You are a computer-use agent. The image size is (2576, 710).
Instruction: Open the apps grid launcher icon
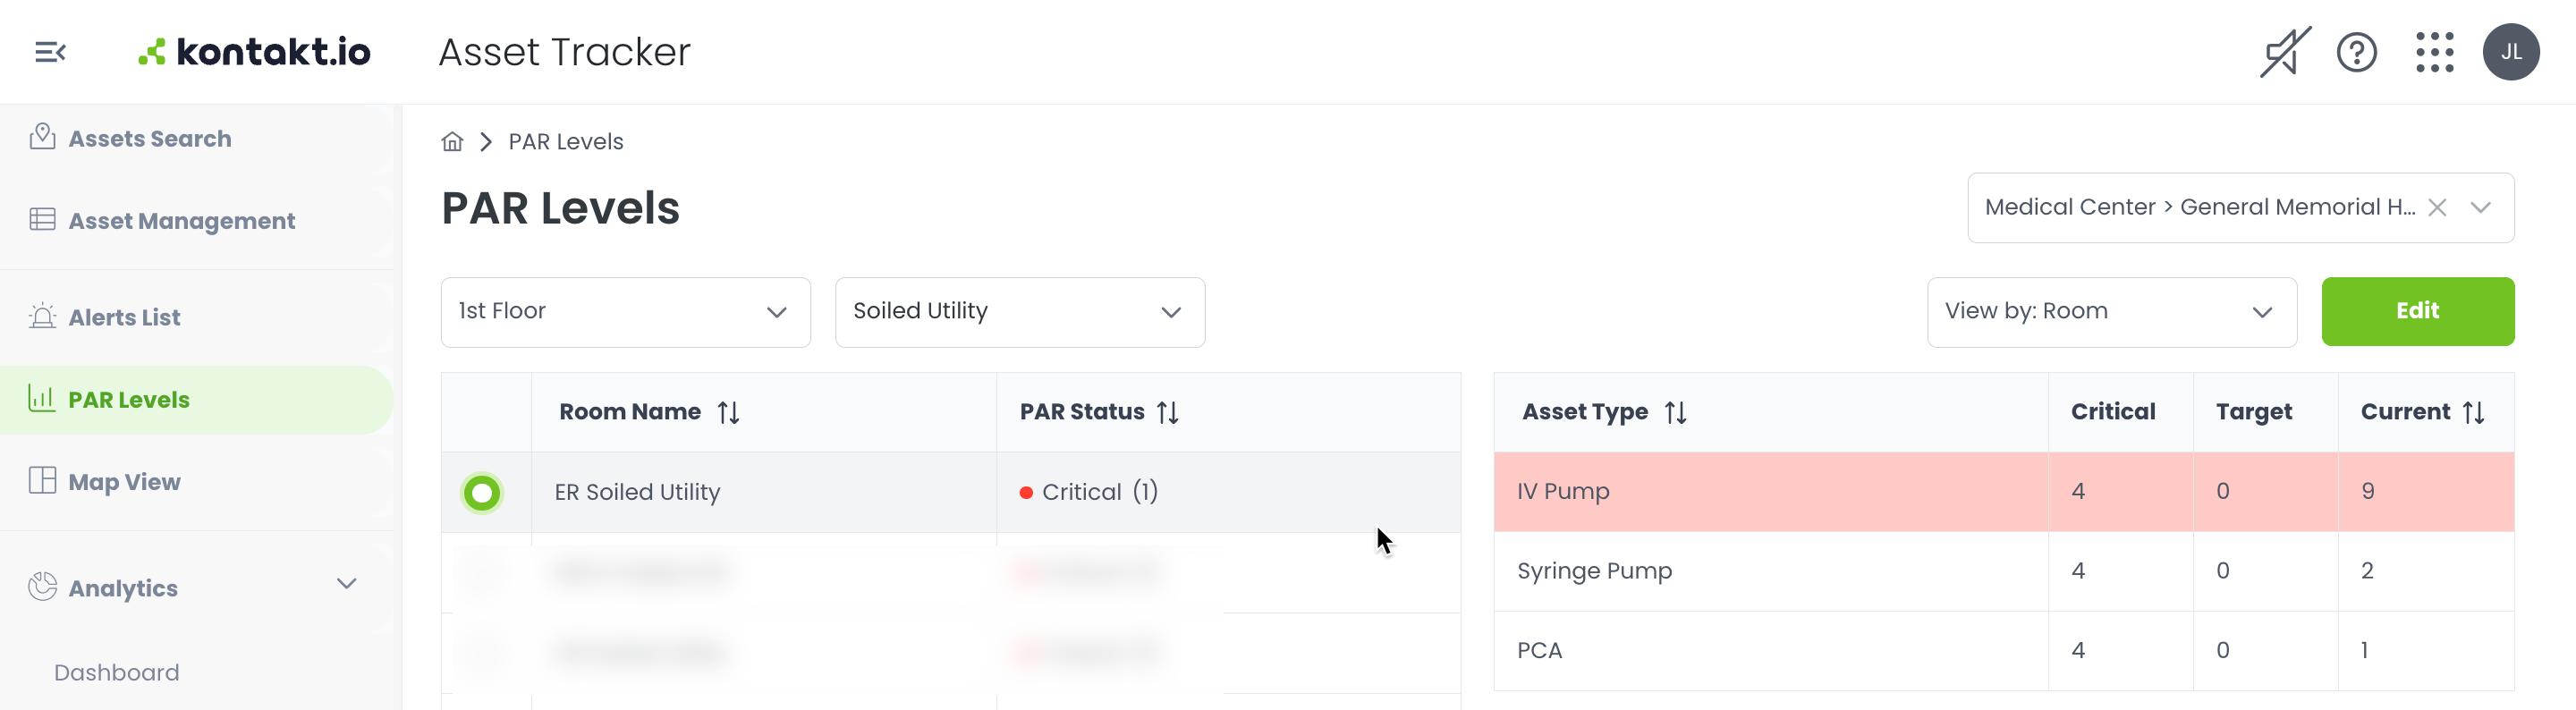click(2434, 52)
